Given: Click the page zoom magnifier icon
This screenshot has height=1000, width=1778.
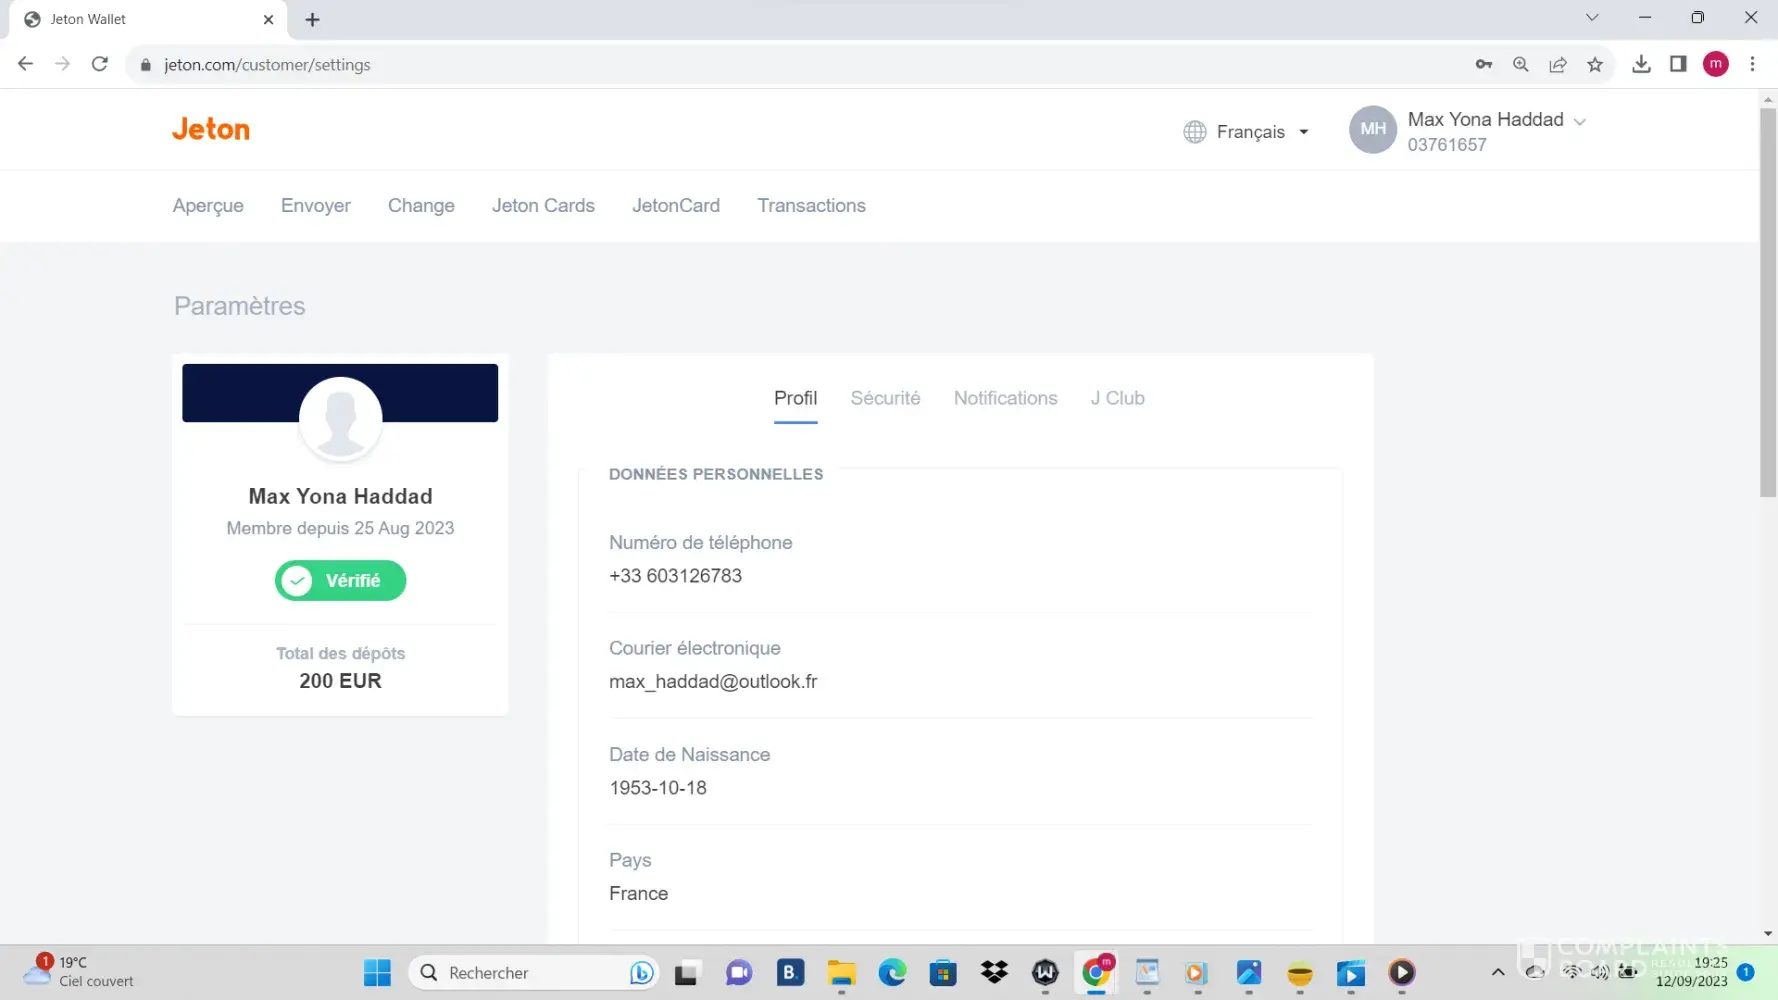Looking at the screenshot, I should (x=1520, y=65).
